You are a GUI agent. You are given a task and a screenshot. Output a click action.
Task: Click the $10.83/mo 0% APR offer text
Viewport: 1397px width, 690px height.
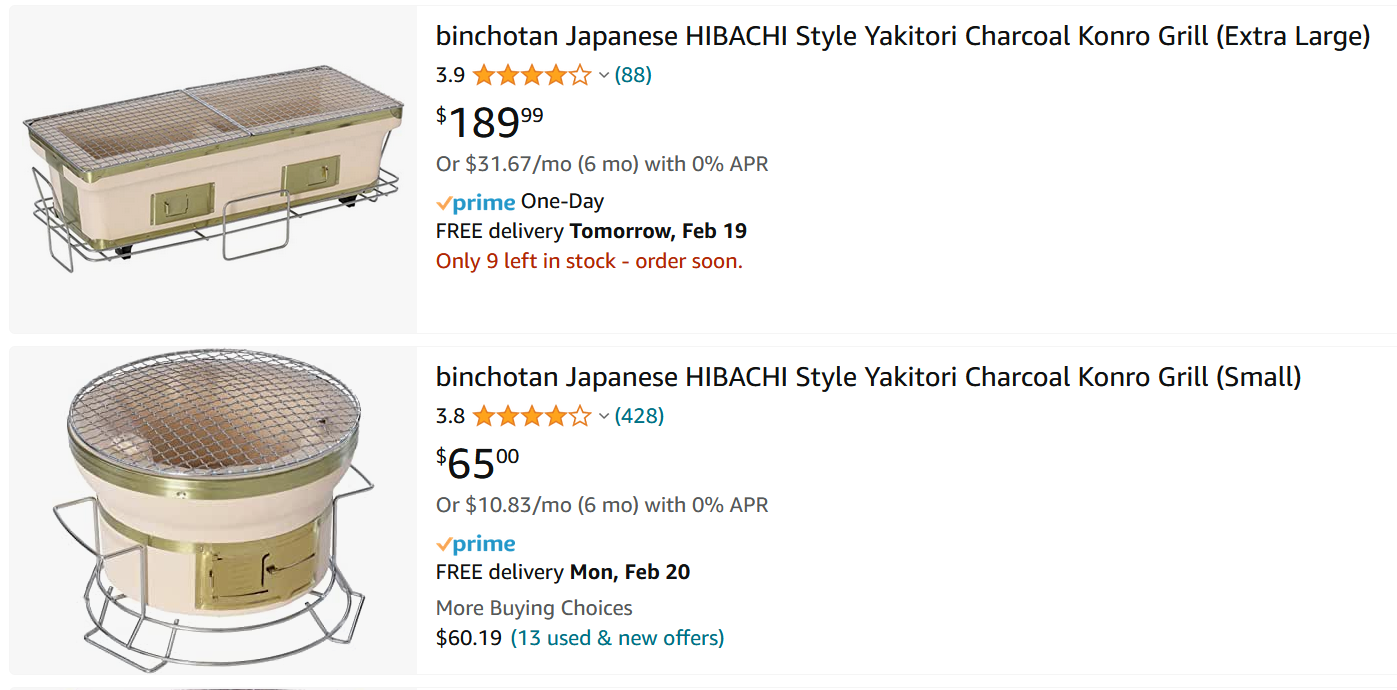602,505
